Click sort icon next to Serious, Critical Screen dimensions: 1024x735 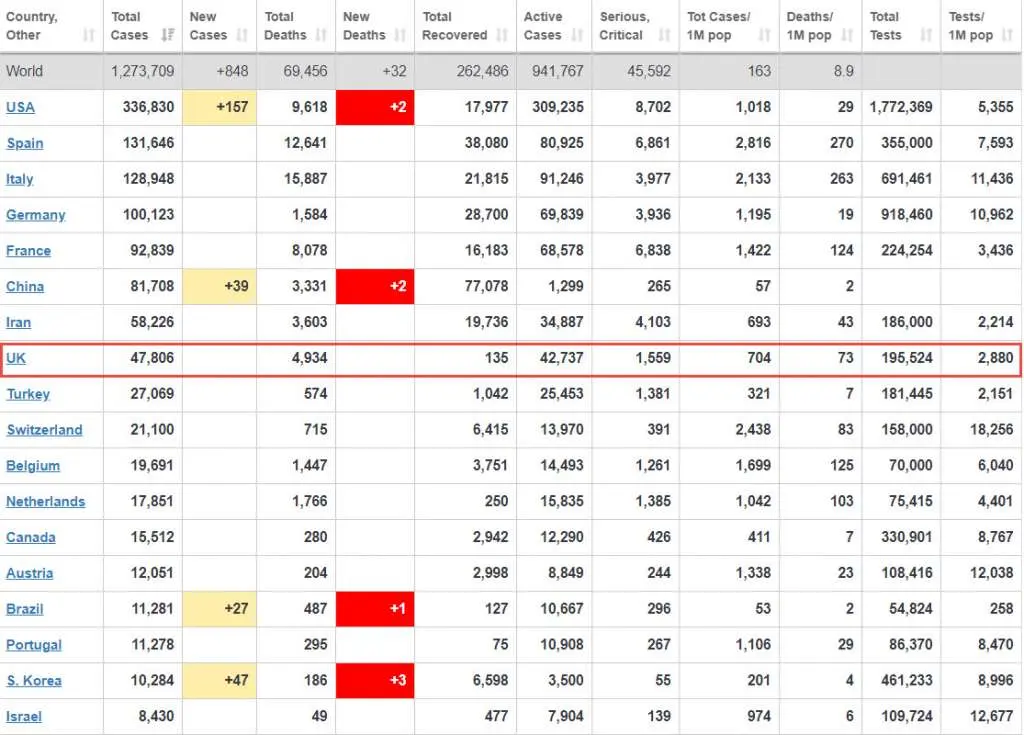pos(664,36)
